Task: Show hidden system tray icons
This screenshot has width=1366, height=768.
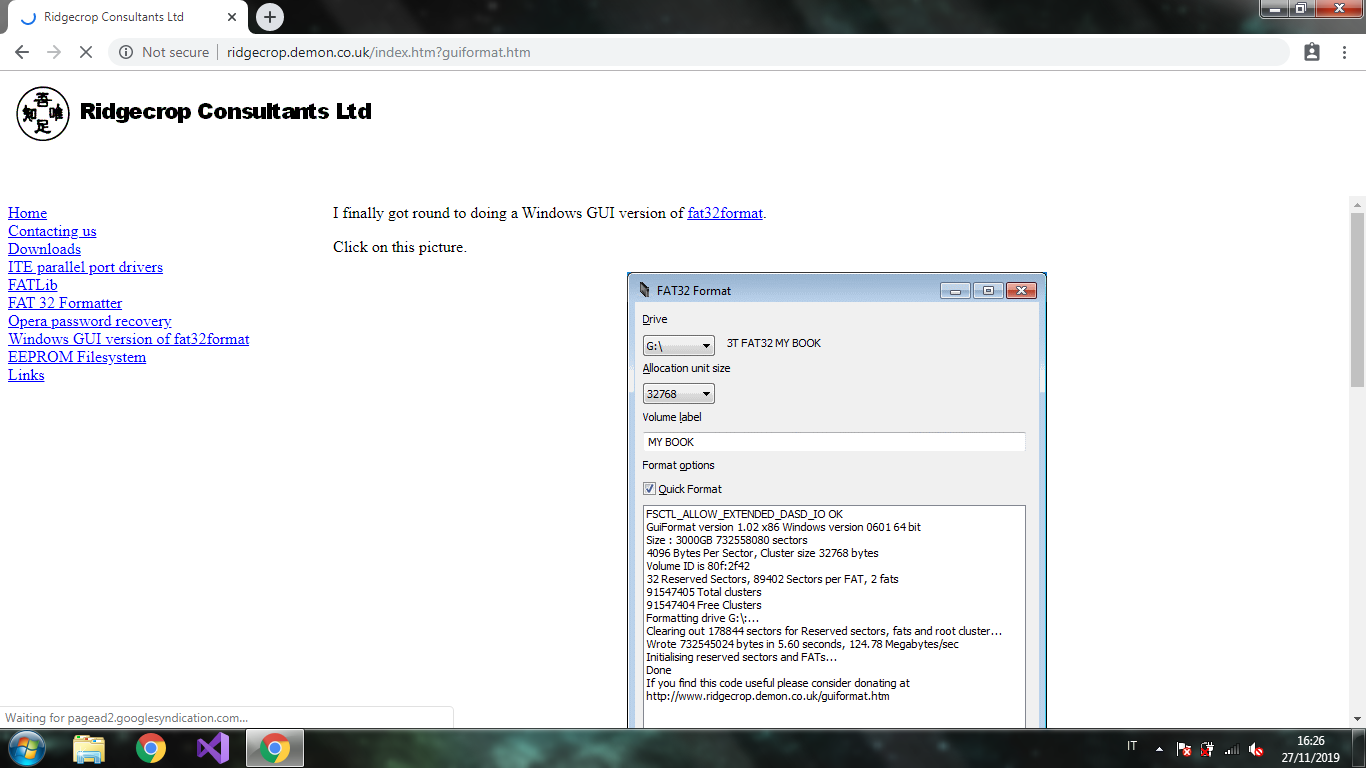Action: 1159,748
